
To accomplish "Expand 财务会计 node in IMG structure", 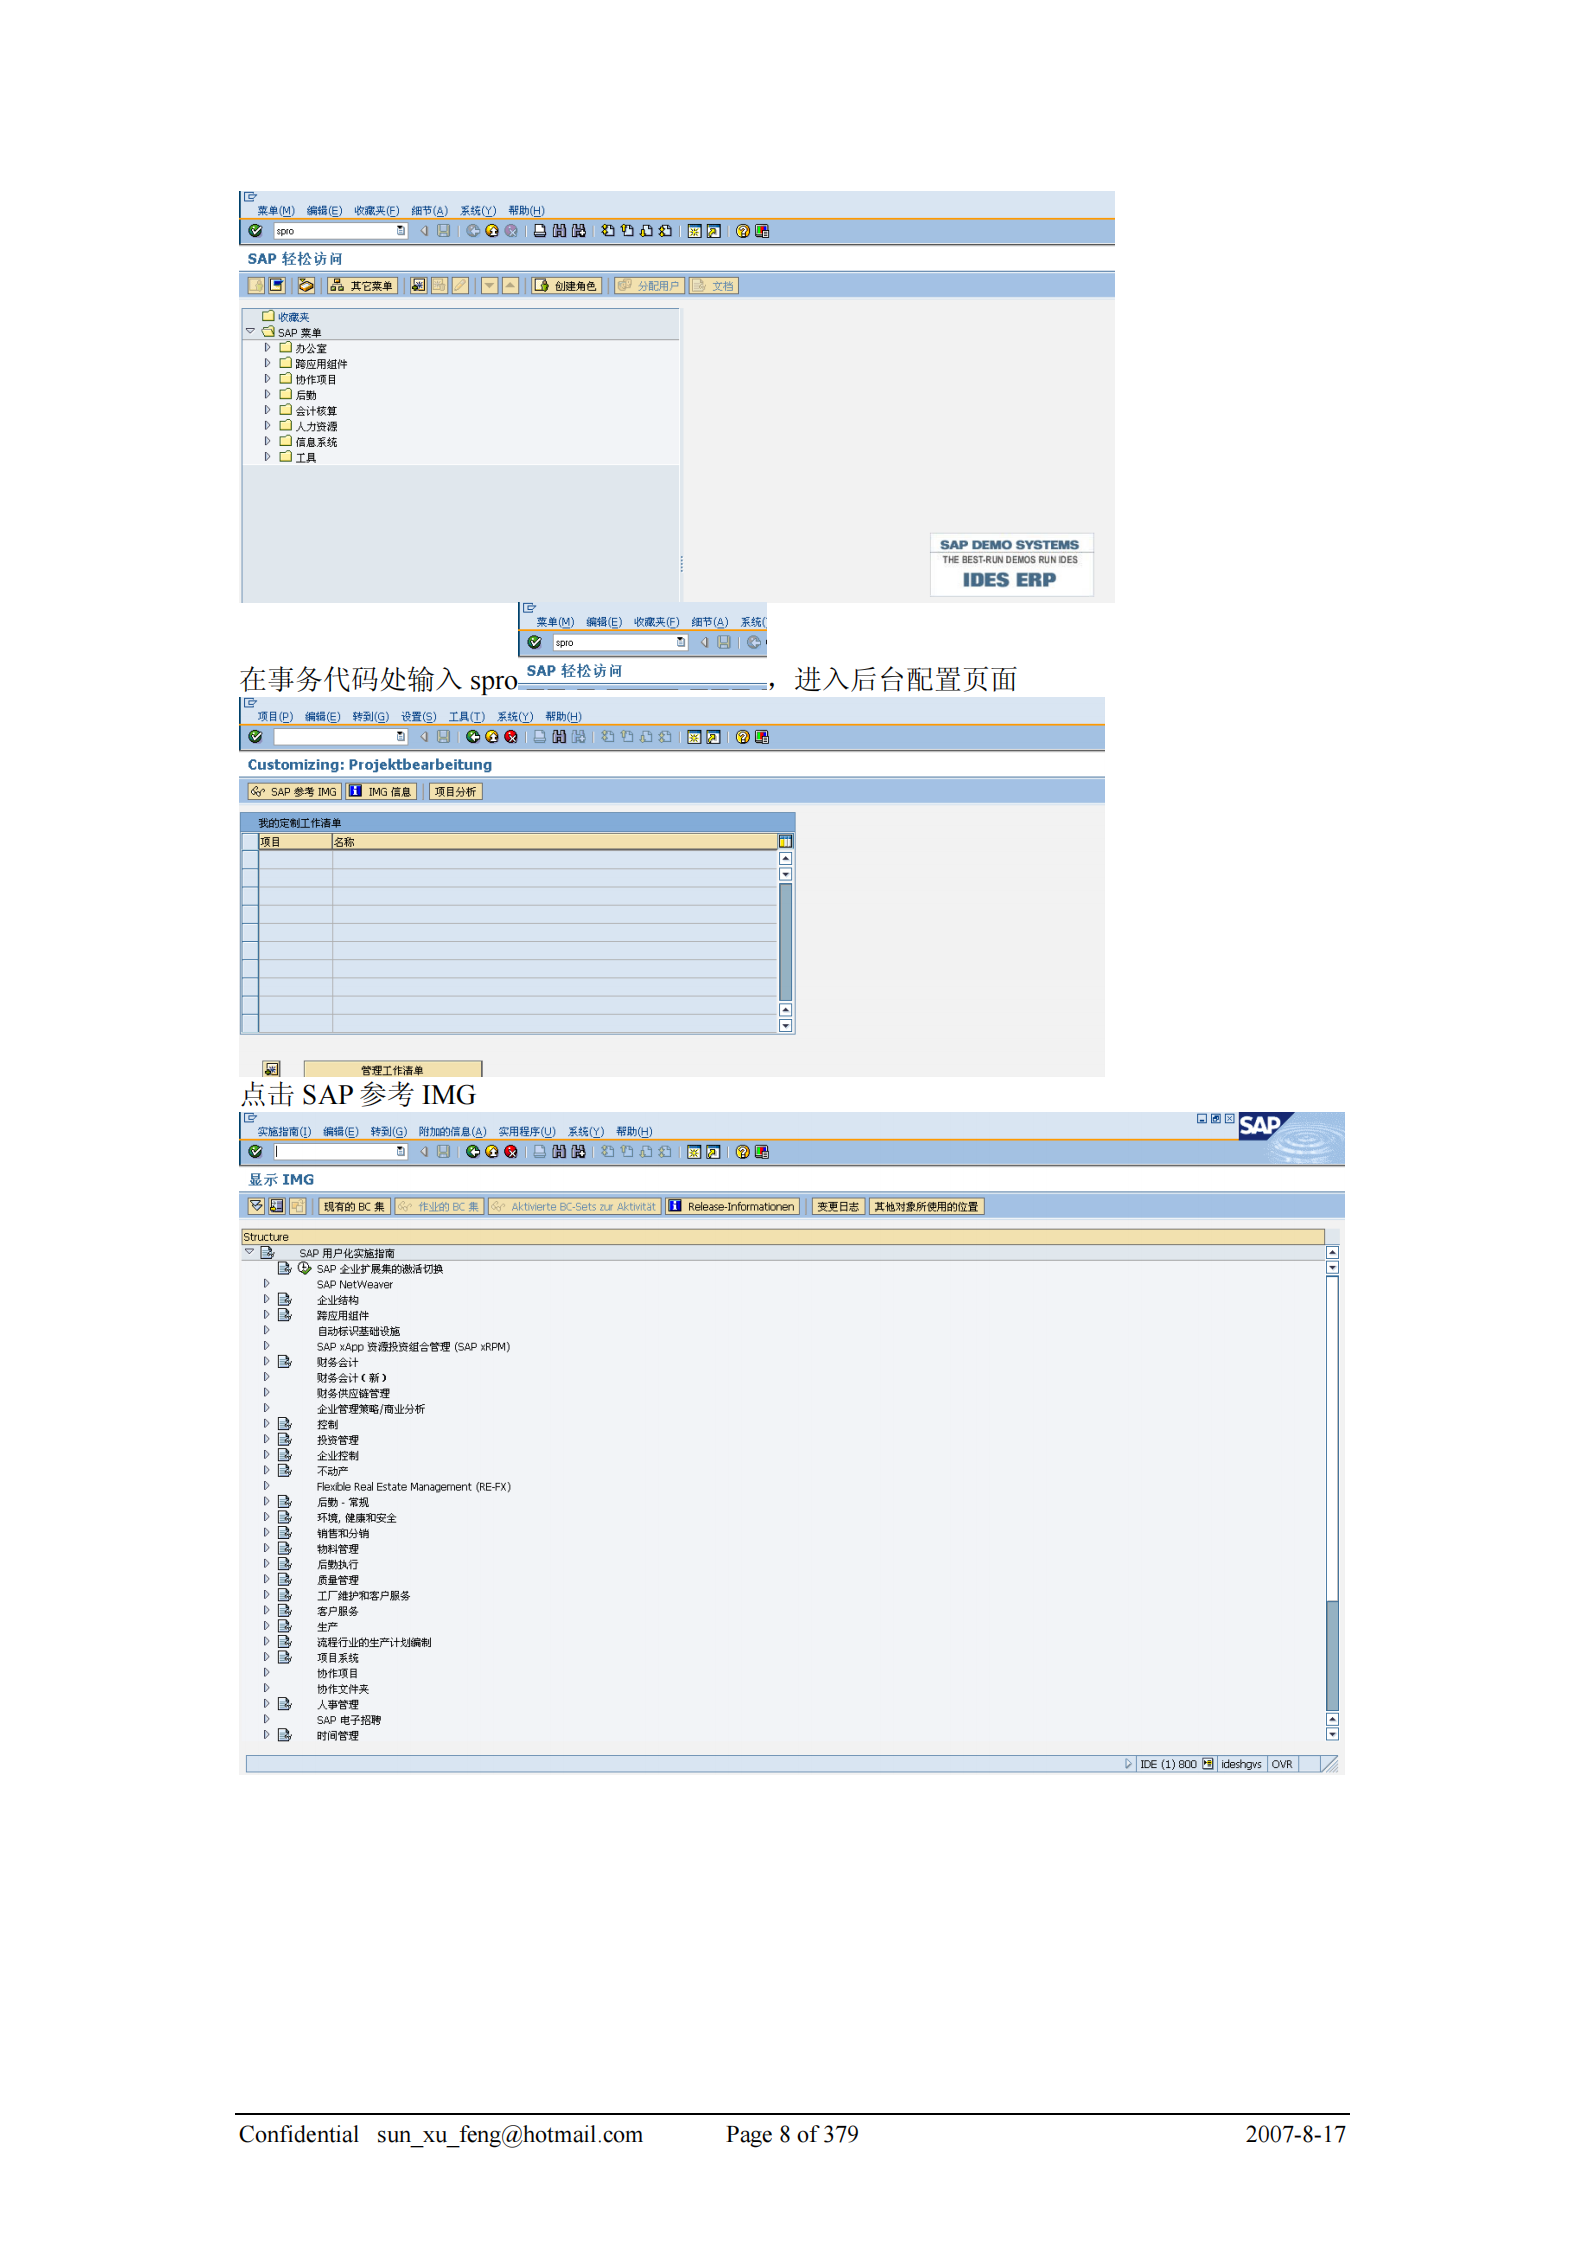I will 266,1362.
